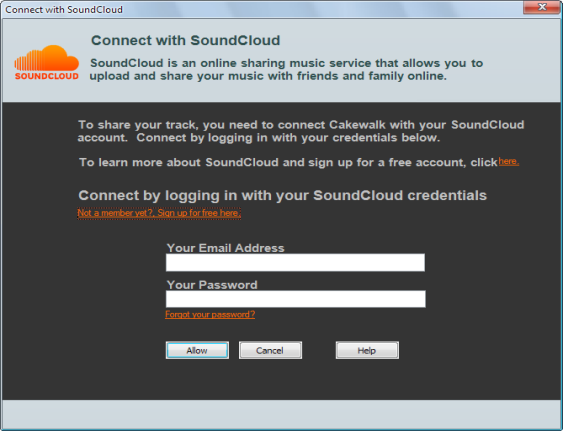This screenshot has height=431, width=563.
Task: Open the 'Forgot your password?' link
Action: click(x=210, y=314)
